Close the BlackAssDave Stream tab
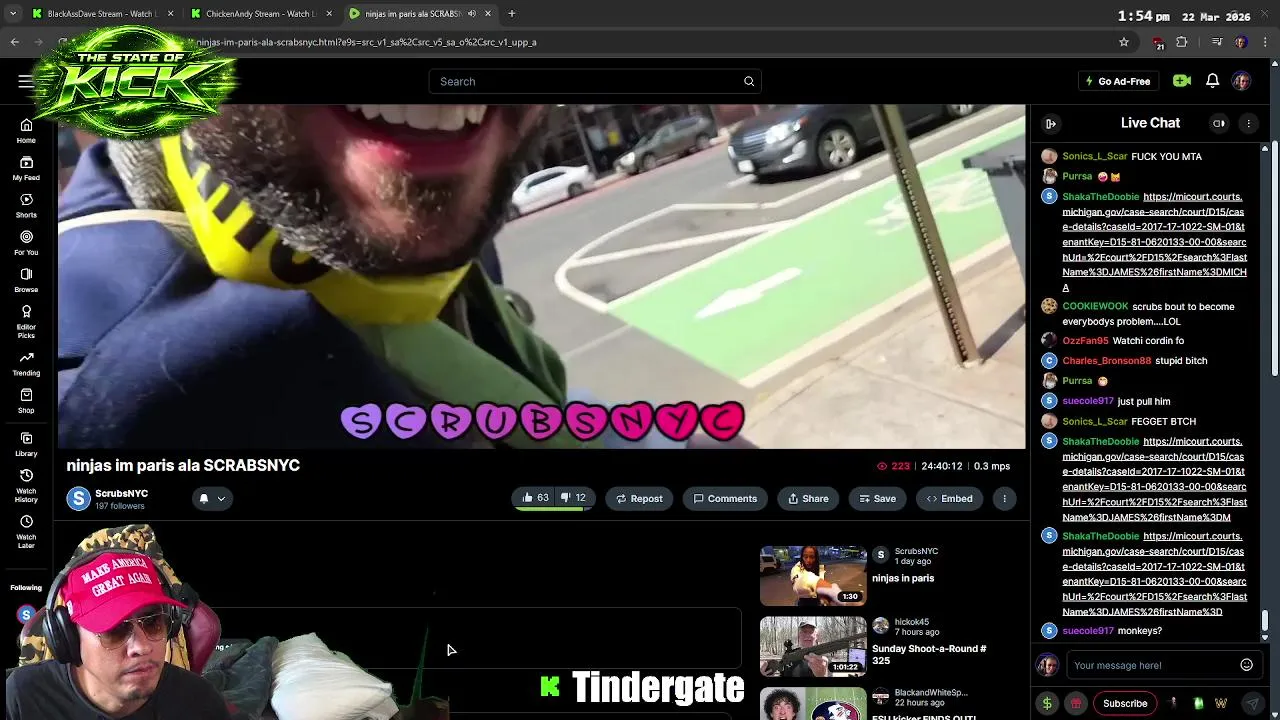This screenshot has height=720, width=1280. 170,14
